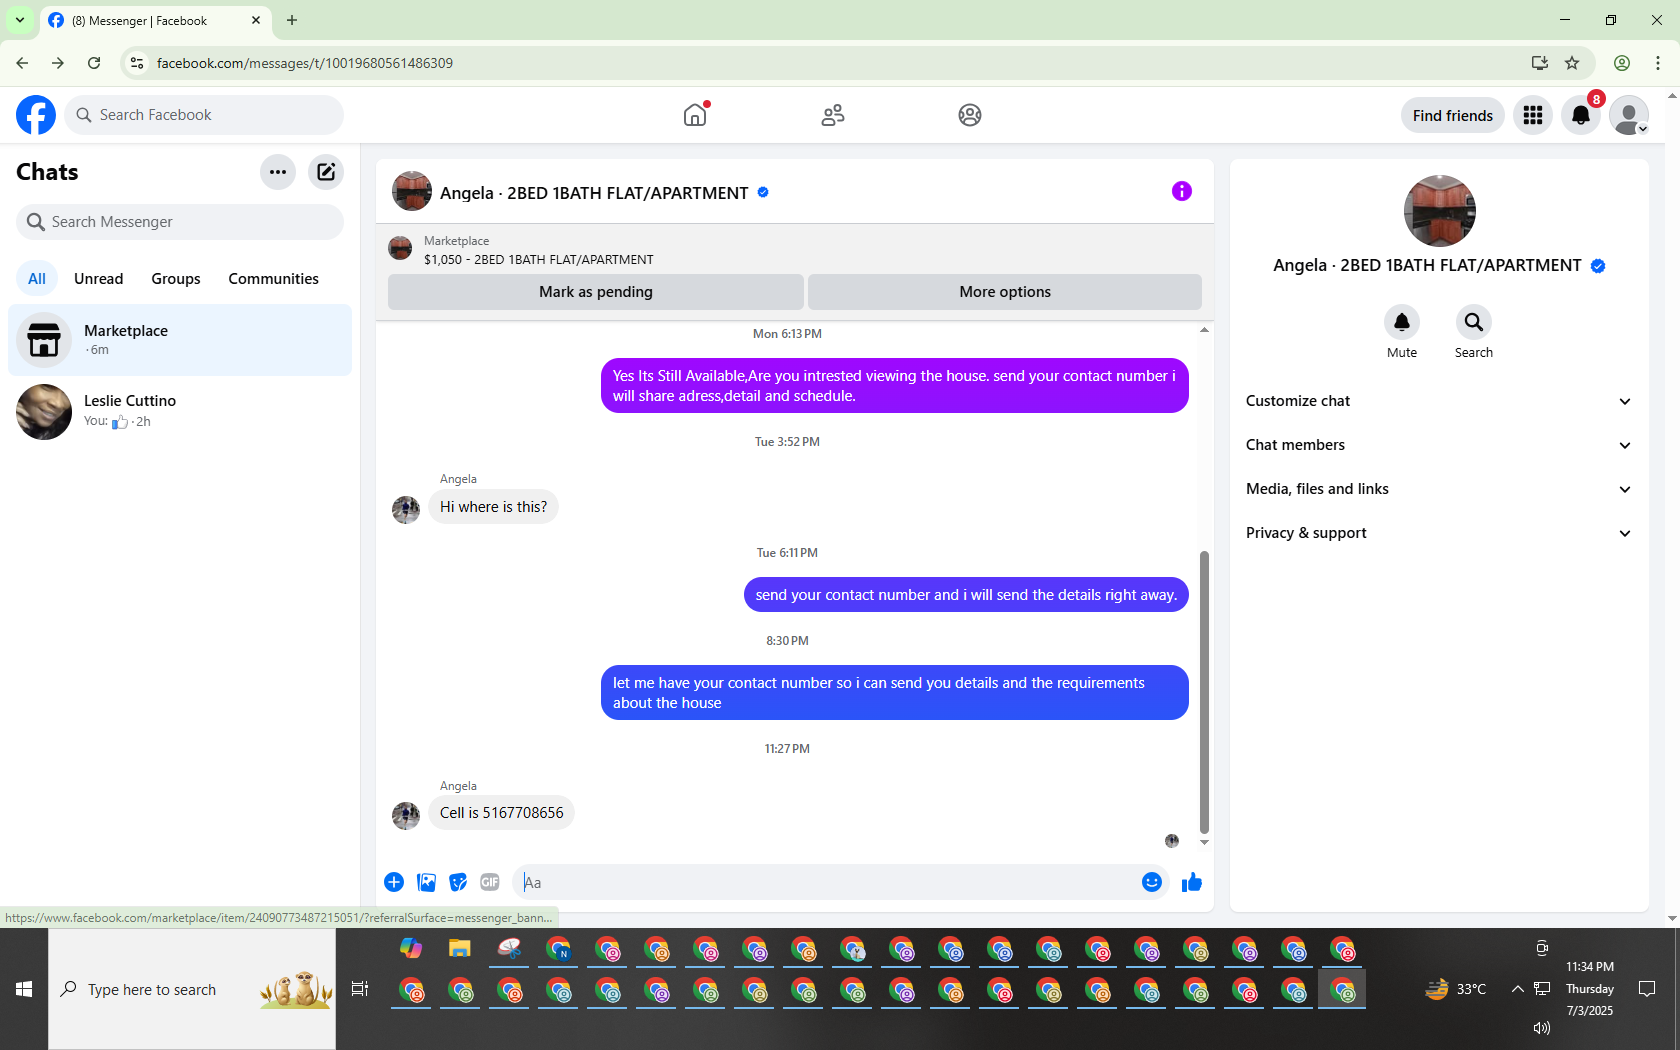This screenshot has height=1050, width=1680.
Task: Reload the page in the browser
Action: click(94, 63)
